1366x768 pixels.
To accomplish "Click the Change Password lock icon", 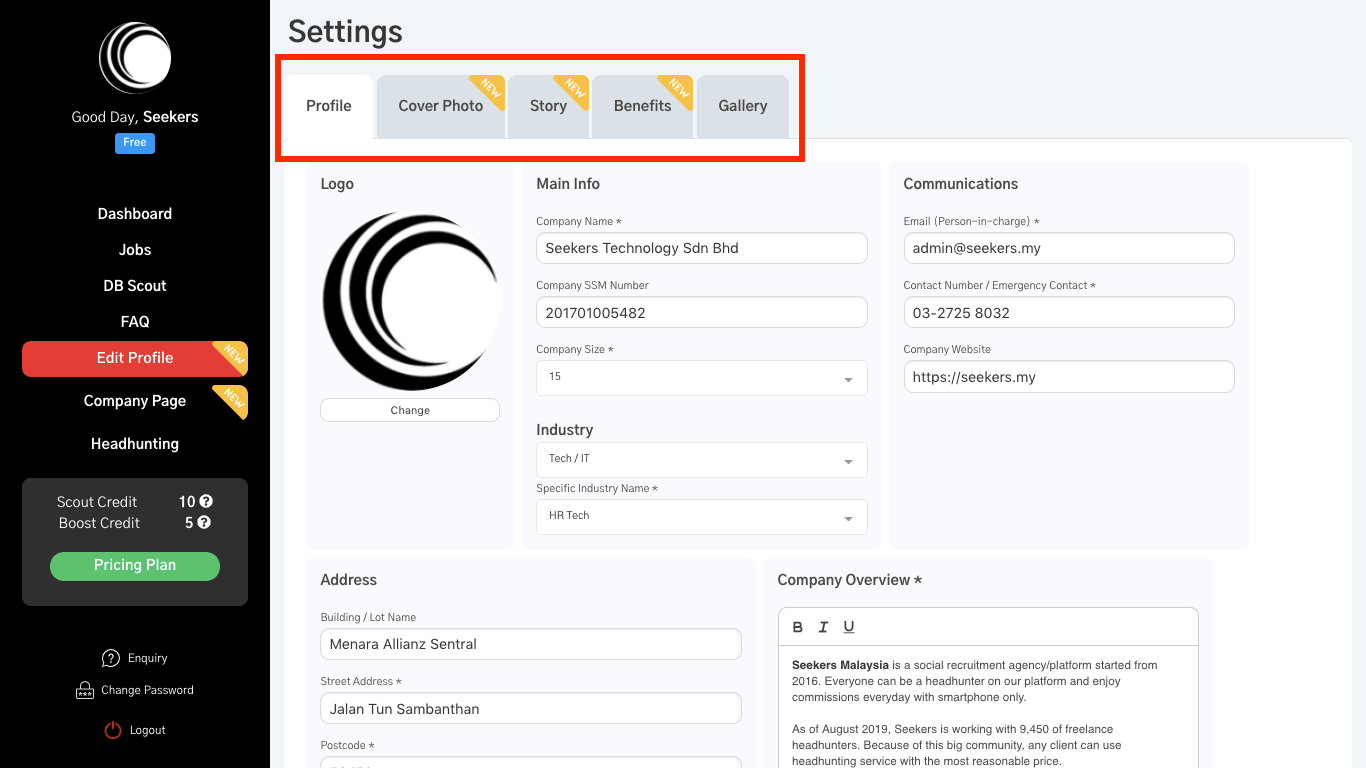I will [x=85, y=690].
